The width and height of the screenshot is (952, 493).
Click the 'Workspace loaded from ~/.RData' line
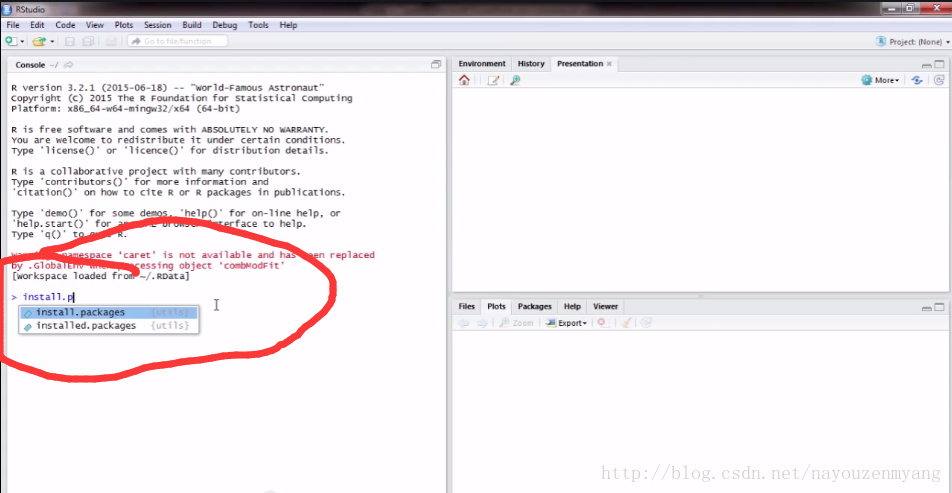(100, 276)
